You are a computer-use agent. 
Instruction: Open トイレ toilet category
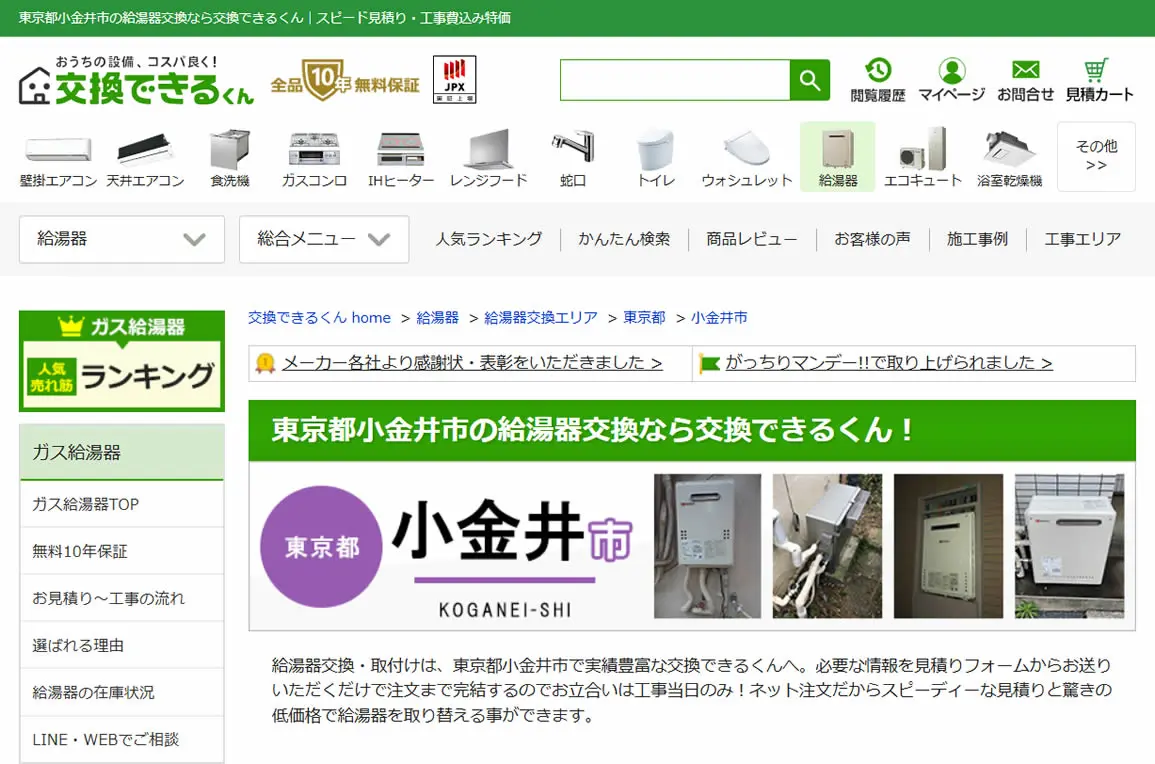click(656, 158)
